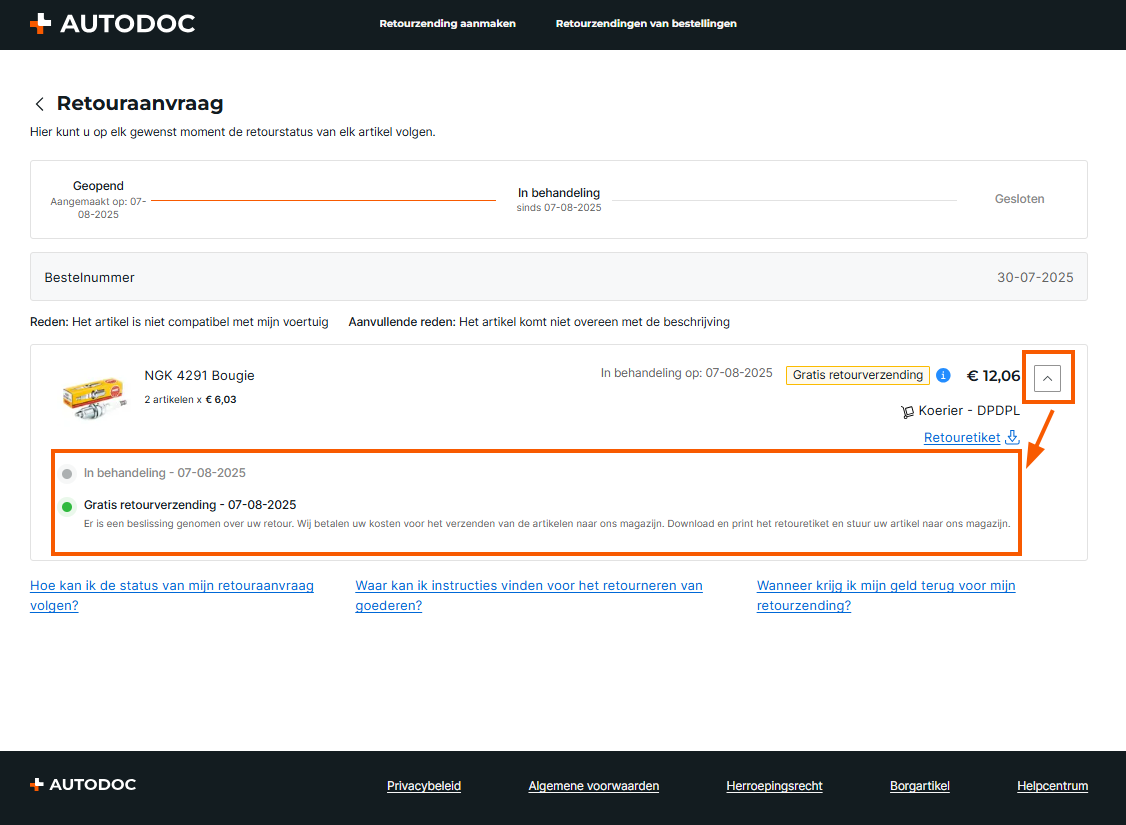The height and width of the screenshot is (825, 1126).
Task: Open Privacybeleid in footer
Action: 424,786
